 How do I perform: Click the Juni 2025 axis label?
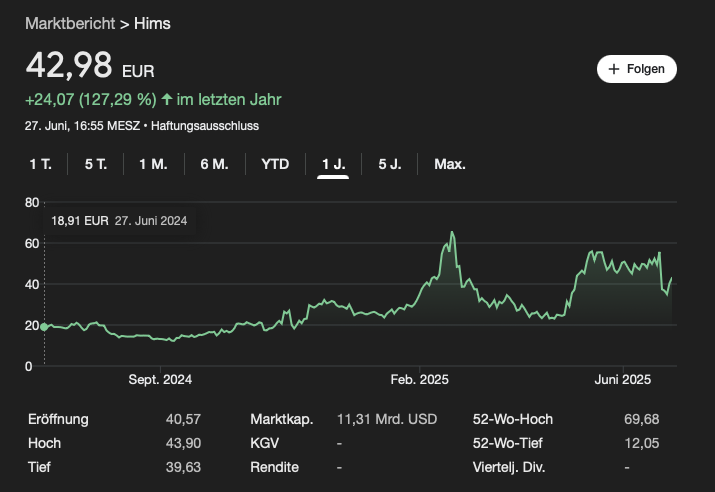622,379
